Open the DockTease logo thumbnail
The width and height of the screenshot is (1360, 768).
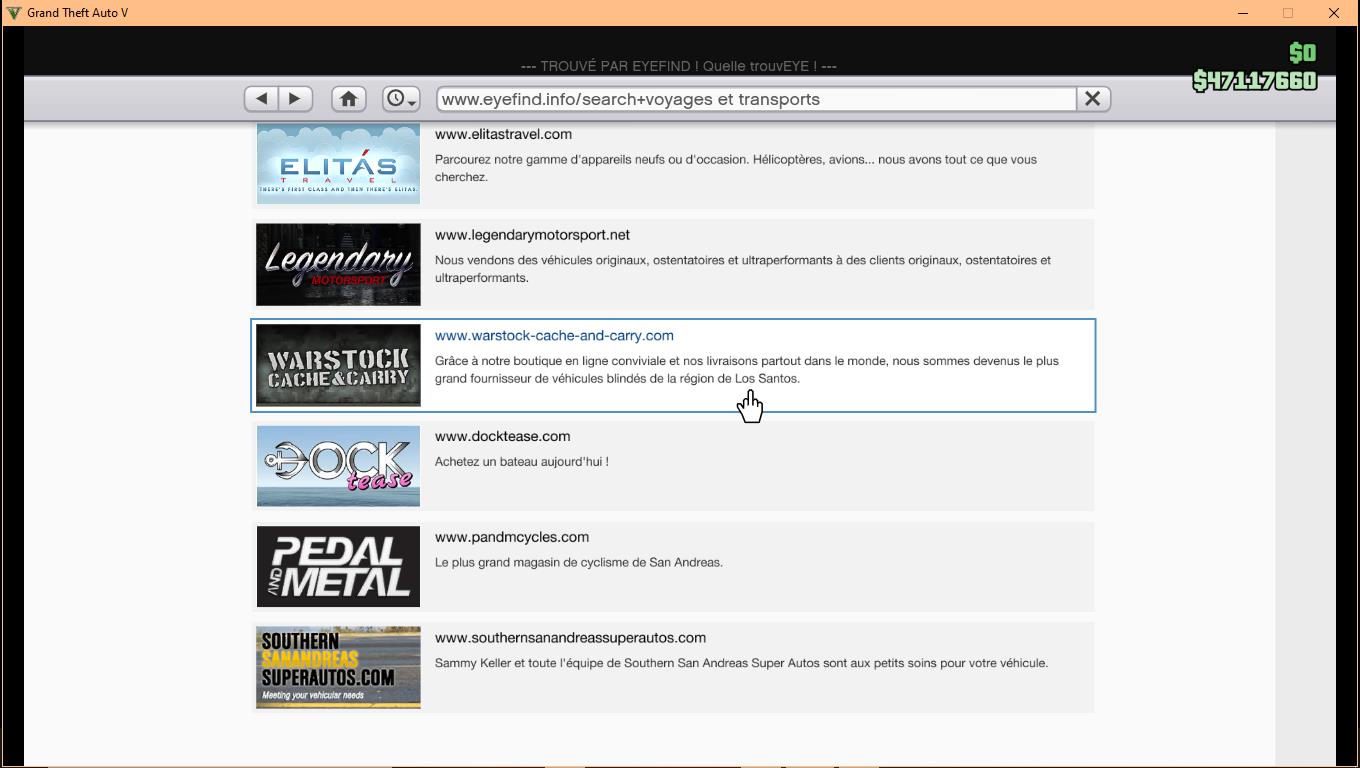pyautogui.click(x=338, y=466)
